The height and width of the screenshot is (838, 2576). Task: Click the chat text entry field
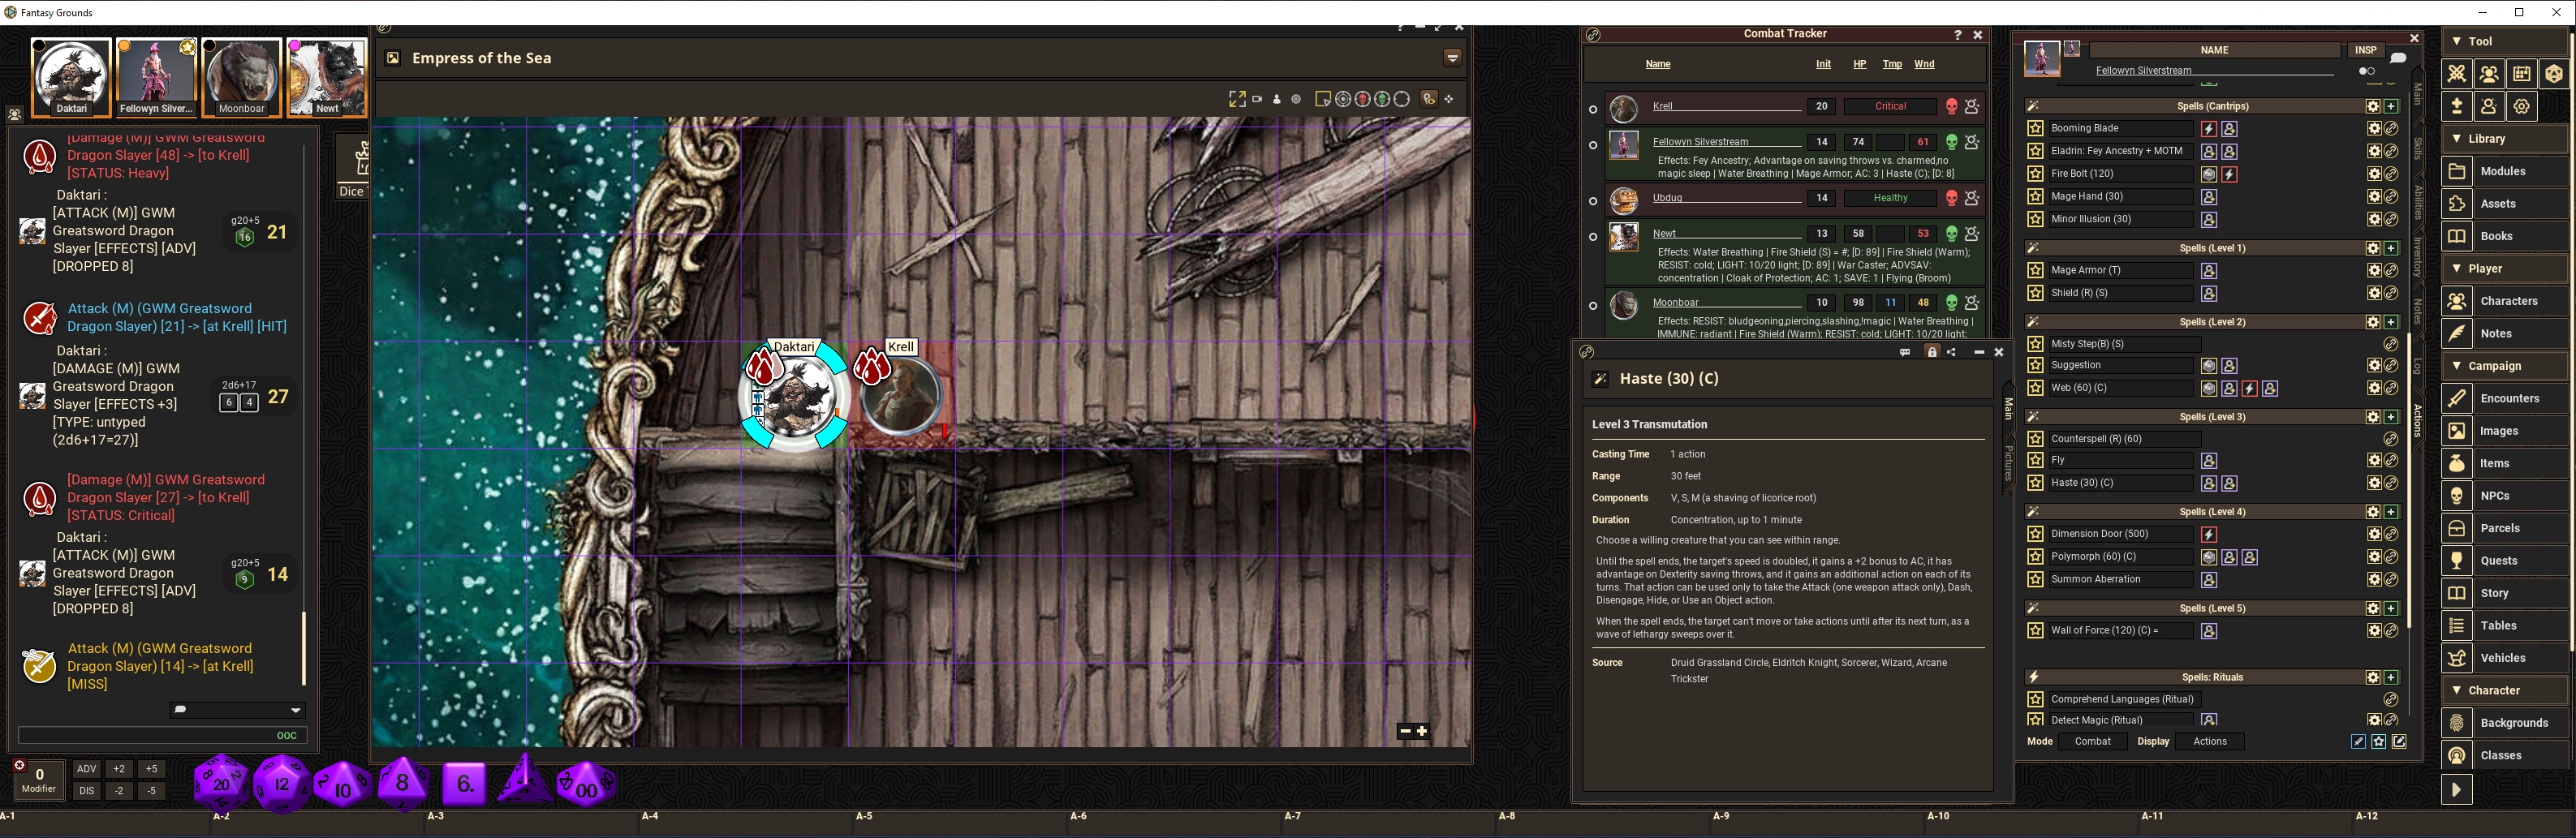(x=162, y=735)
